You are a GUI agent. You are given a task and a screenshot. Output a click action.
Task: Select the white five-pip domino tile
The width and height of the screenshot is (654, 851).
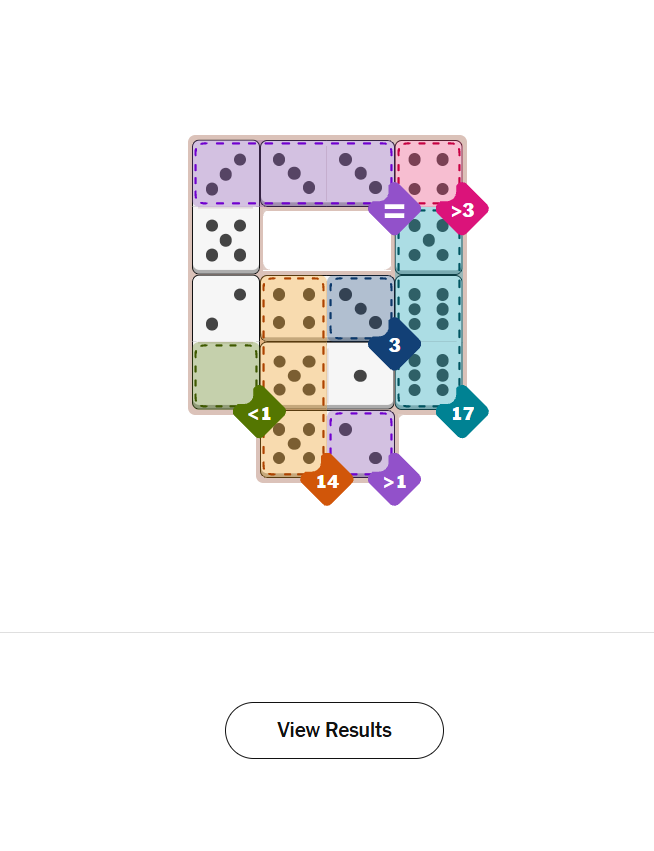[x=226, y=240]
